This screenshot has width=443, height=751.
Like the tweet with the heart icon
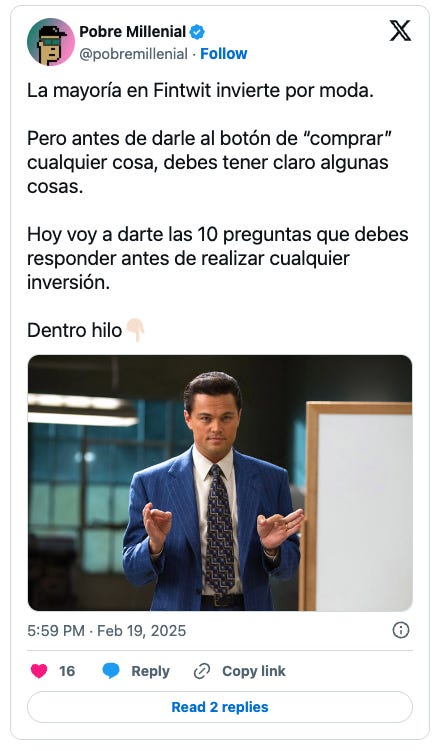pos(39,671)
